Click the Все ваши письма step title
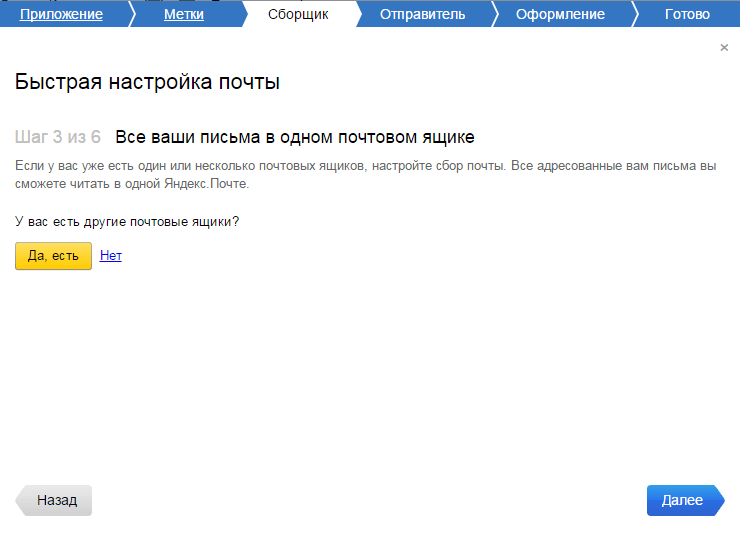The image size is (740, 538). click(294, 136)
